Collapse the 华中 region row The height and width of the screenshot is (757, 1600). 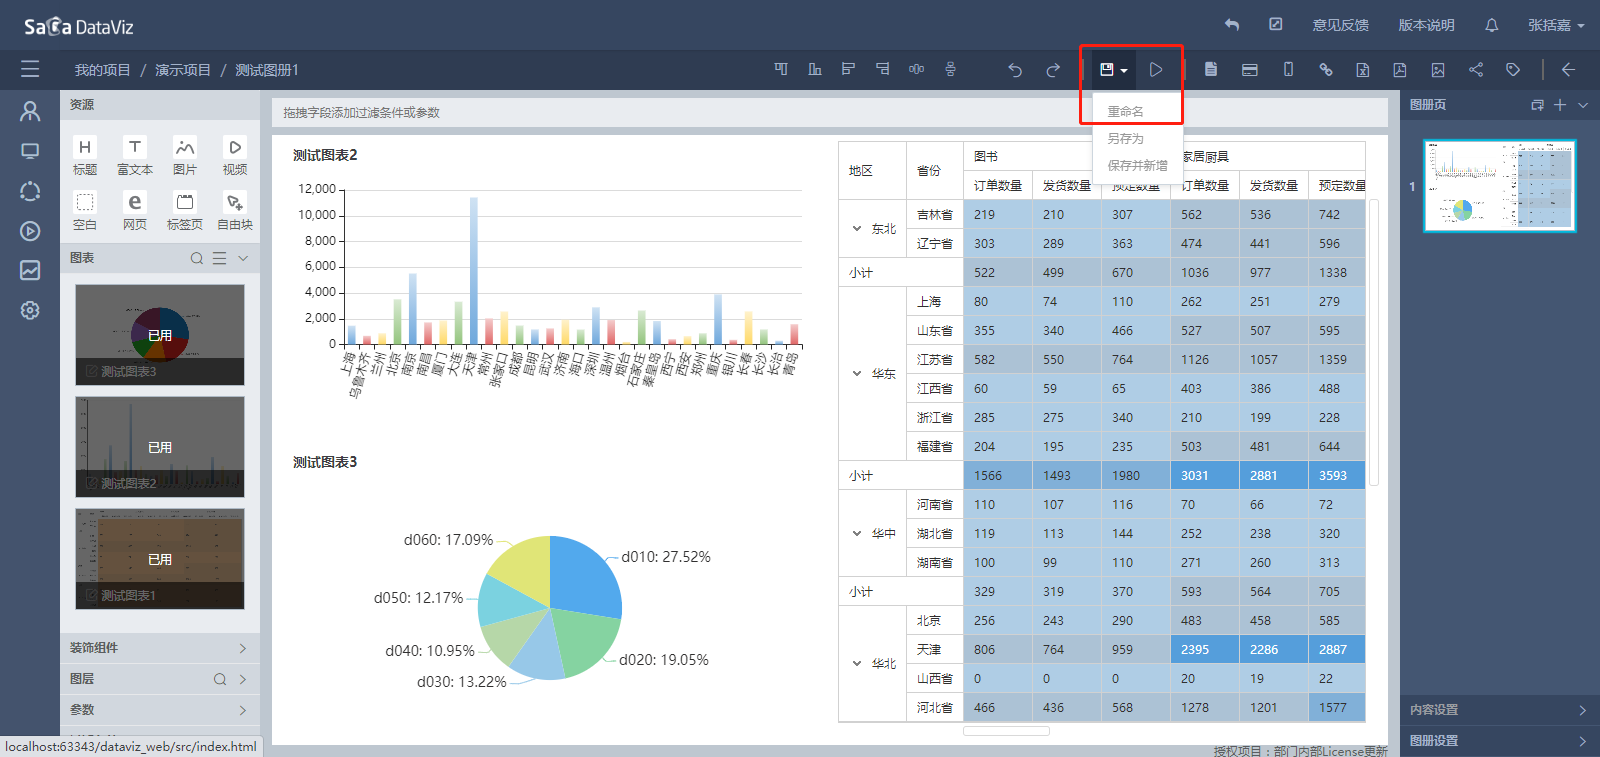click(x=857, y=534)
